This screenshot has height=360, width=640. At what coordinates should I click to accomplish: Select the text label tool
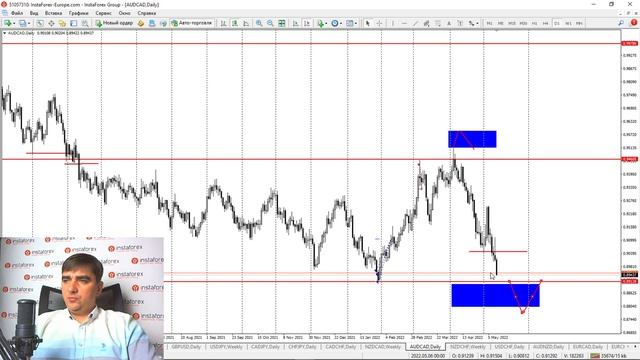click(x=460, y=23)
